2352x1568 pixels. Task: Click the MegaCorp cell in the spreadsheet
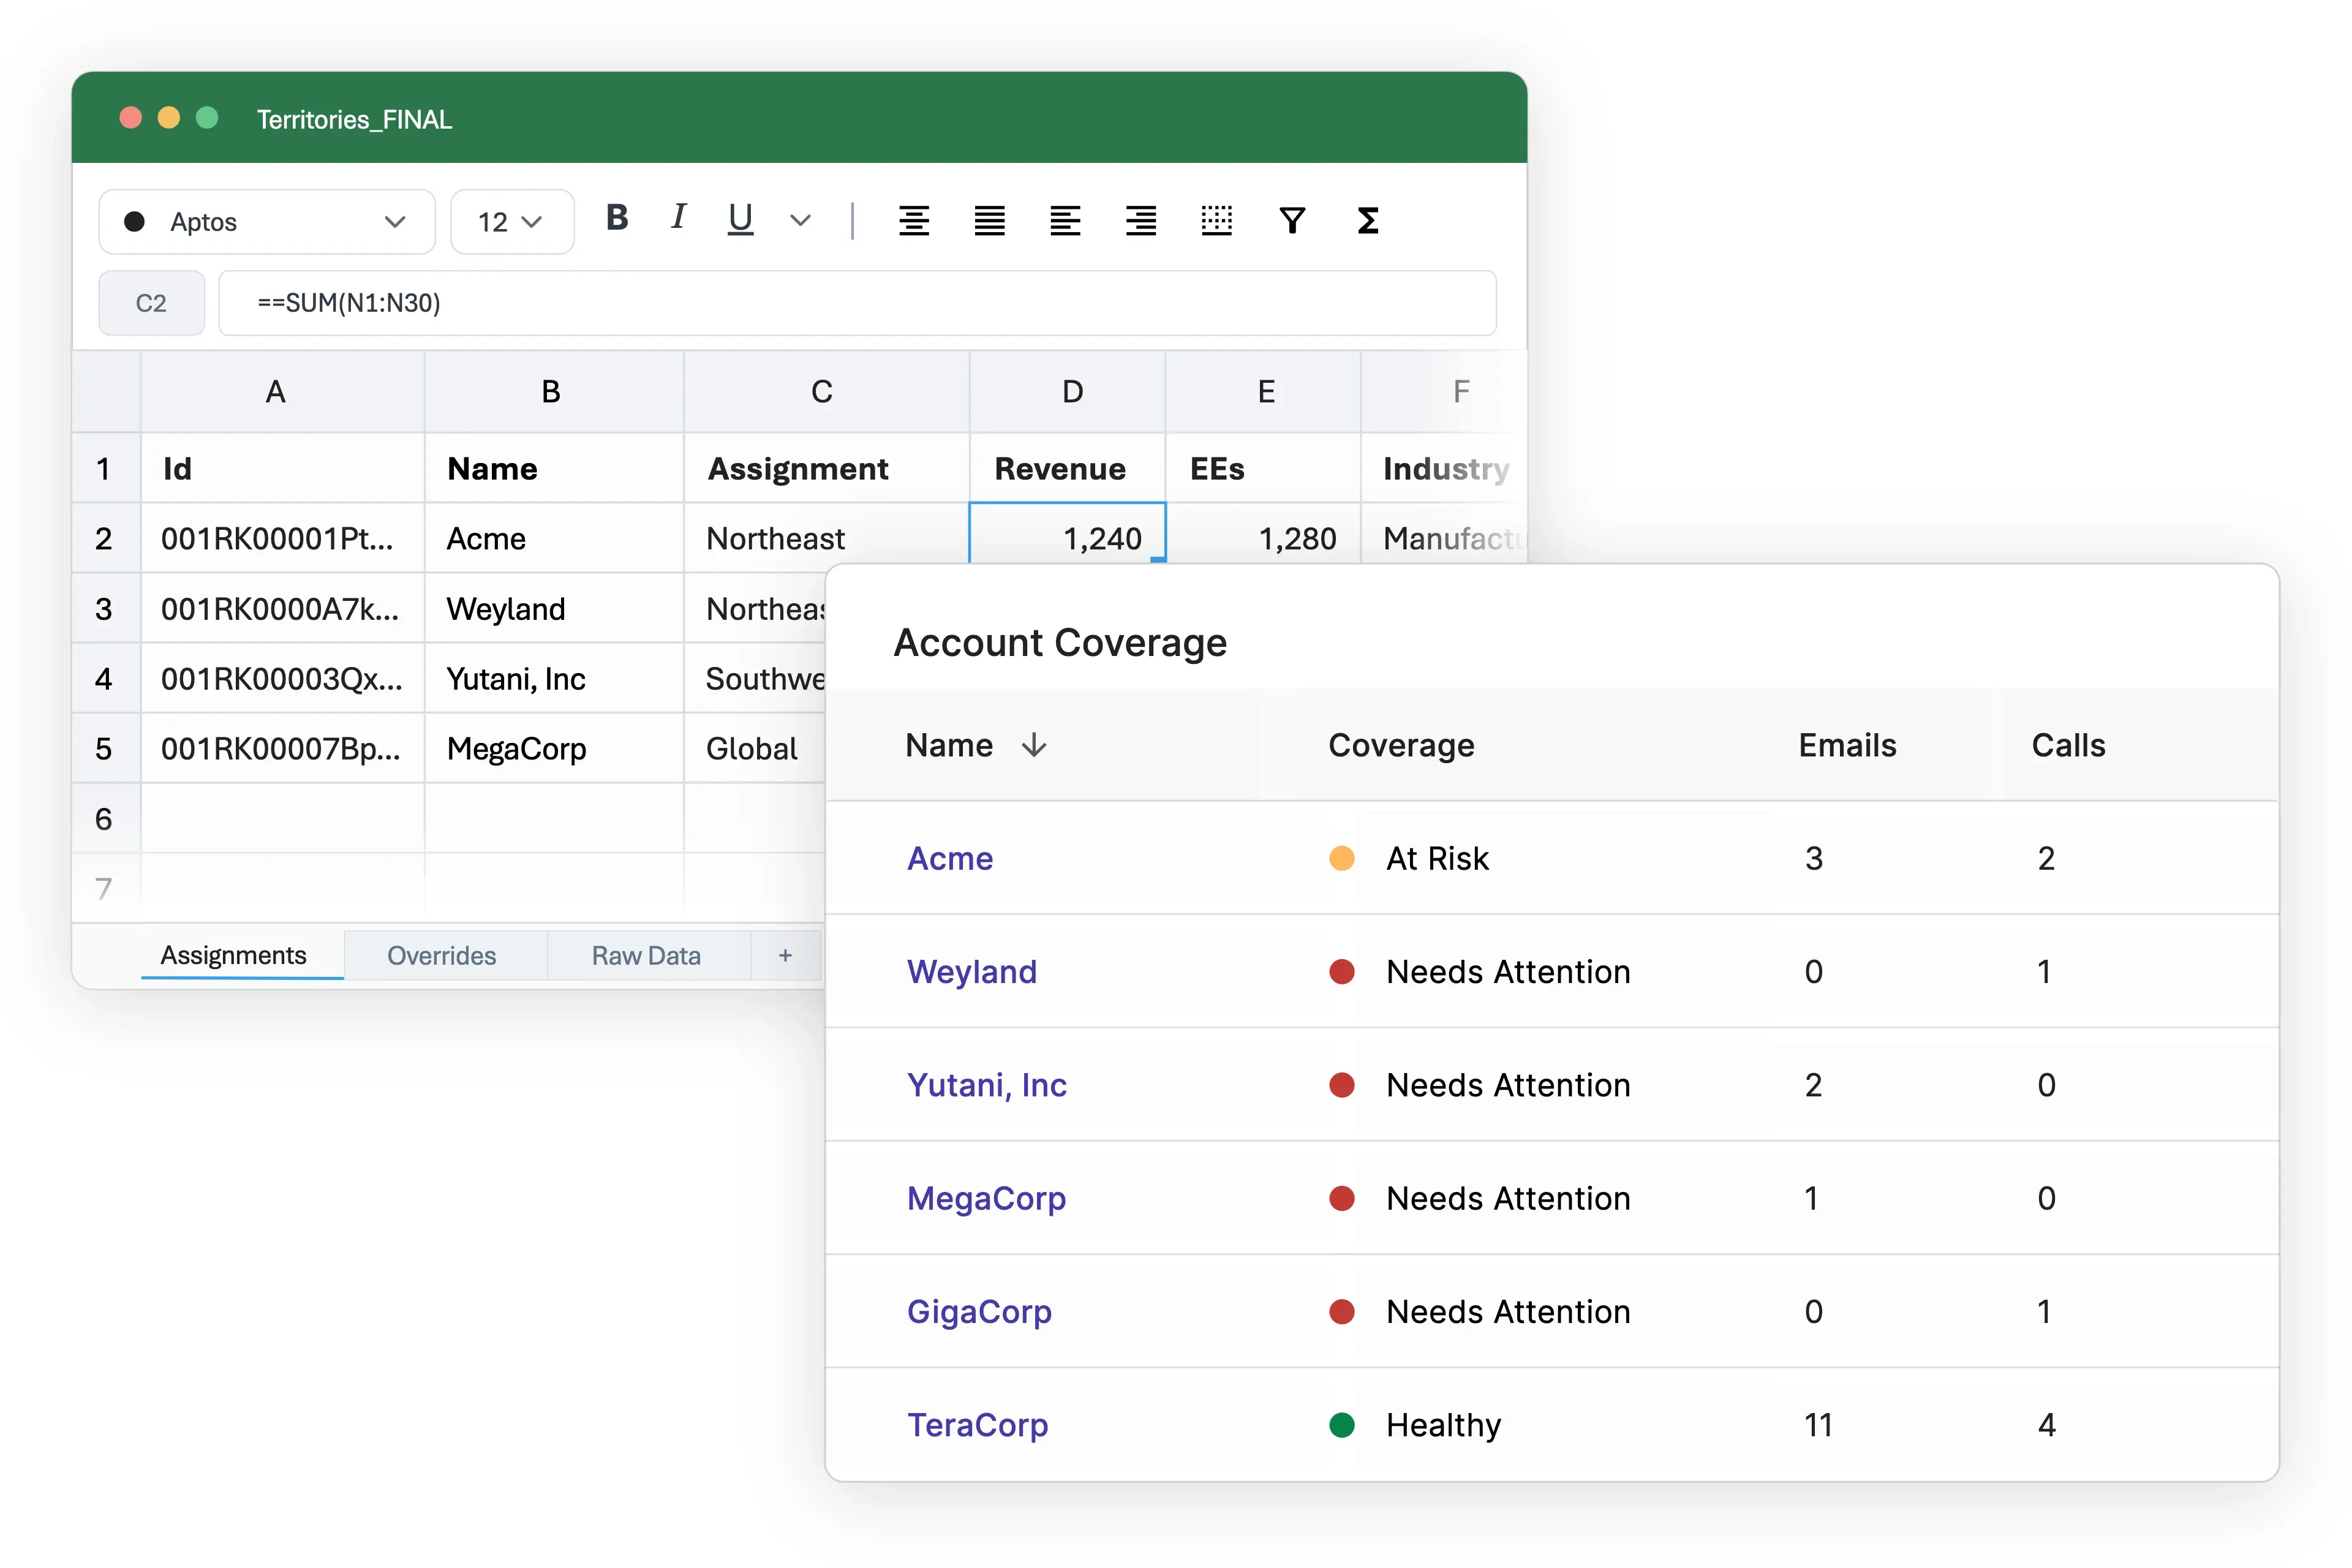coord(554,748)
